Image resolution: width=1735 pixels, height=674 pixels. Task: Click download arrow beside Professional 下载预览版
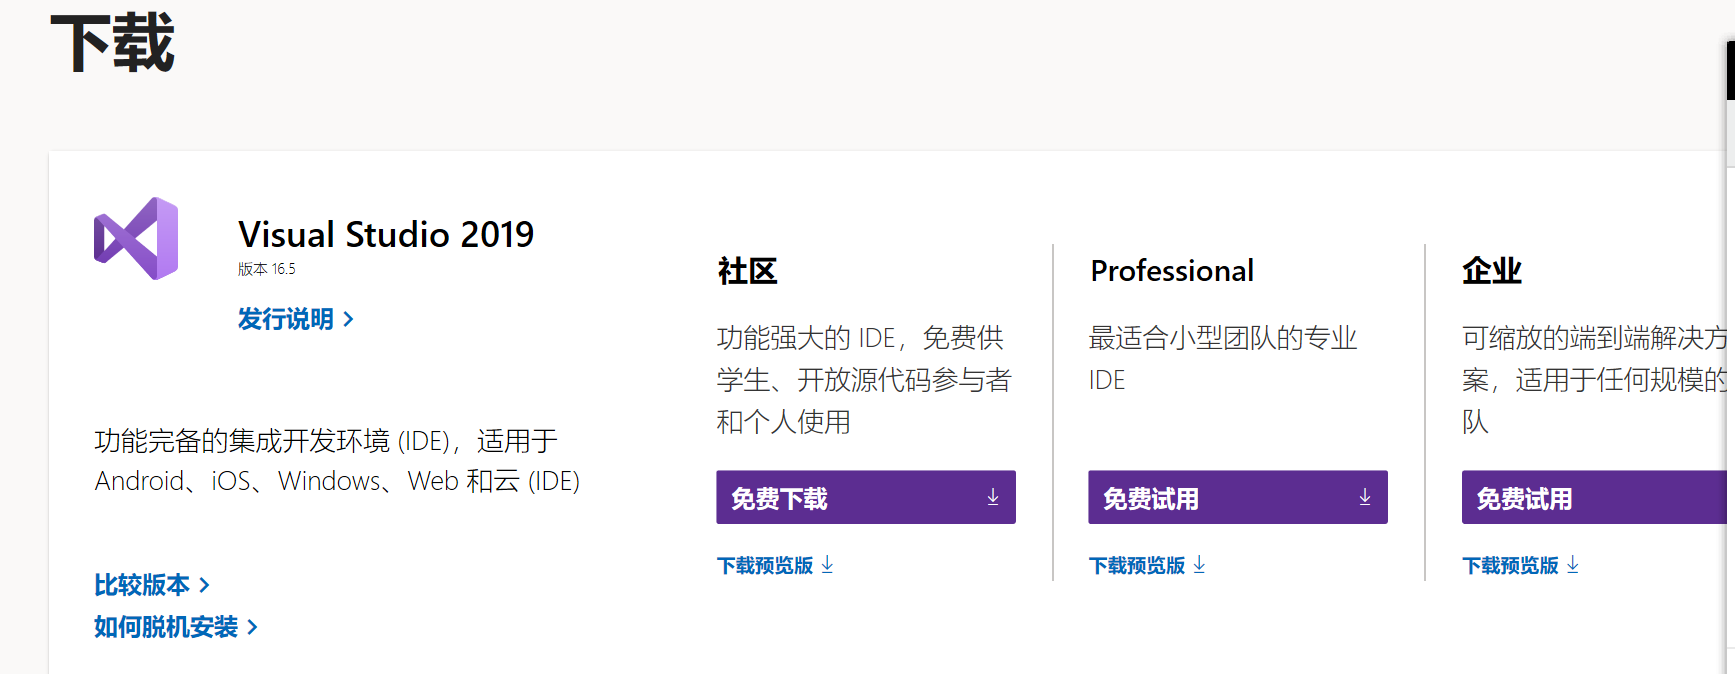point(1199,565)
